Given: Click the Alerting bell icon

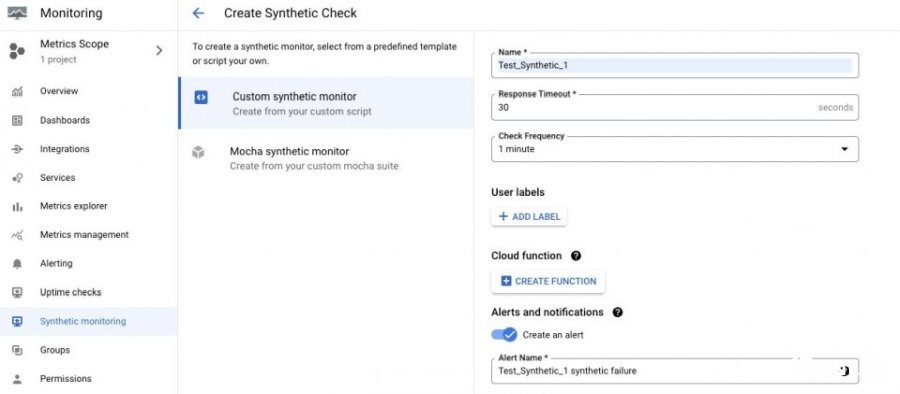Looking at the screenshot, I should coord(17,264).
